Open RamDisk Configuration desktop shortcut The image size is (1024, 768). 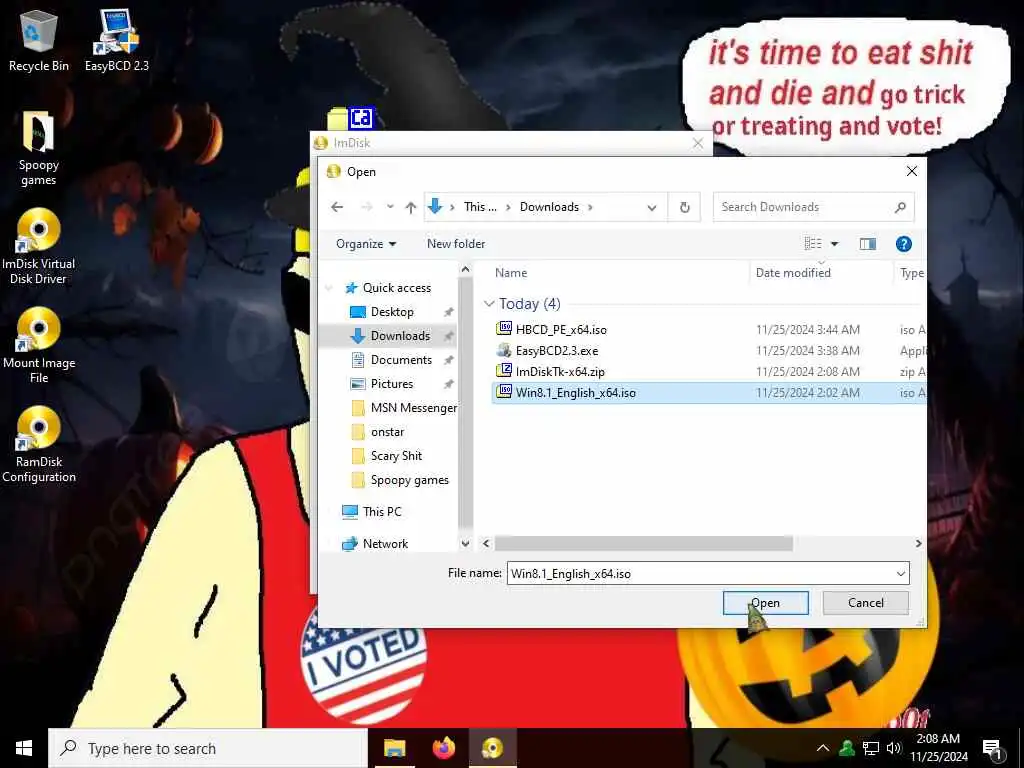[39, 444]
